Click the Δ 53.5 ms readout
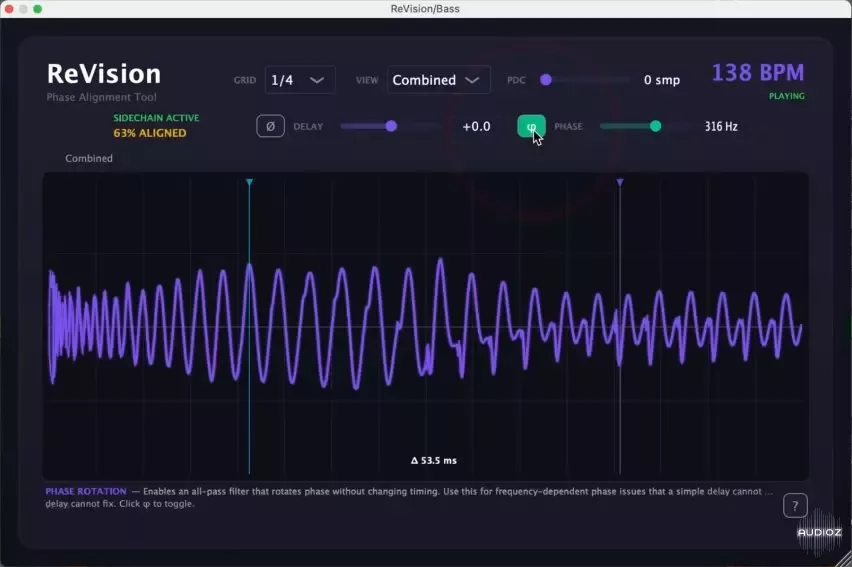This screenshot has height=567, width=852. pyautogui.click(x=433, y=461)
